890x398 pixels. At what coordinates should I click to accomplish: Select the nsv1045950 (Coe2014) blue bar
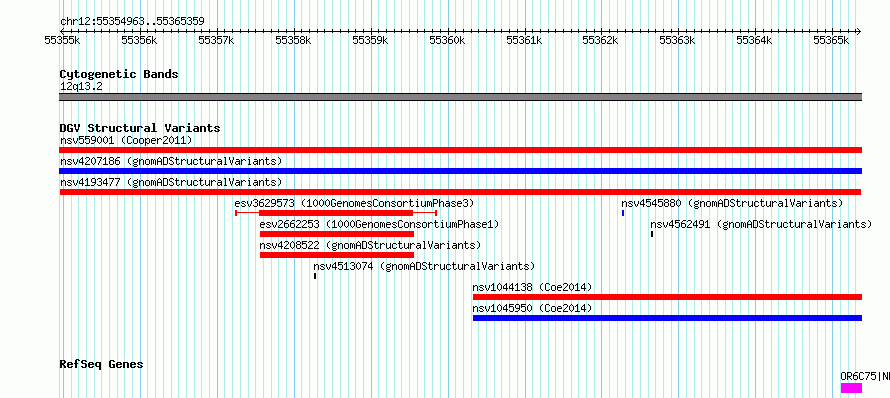click(668, 318)
